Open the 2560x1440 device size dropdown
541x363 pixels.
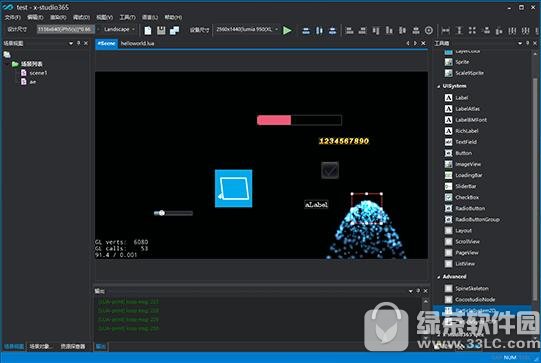coord(247,29)
